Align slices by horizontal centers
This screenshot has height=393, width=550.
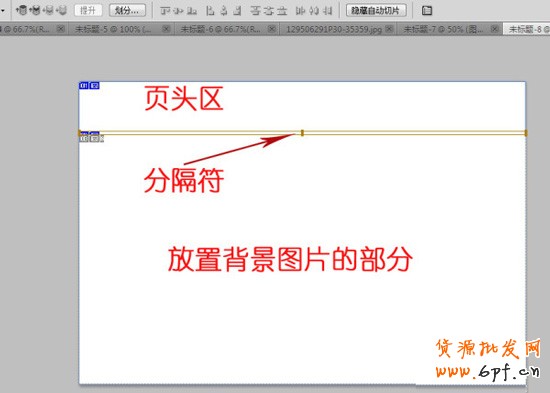224,11
